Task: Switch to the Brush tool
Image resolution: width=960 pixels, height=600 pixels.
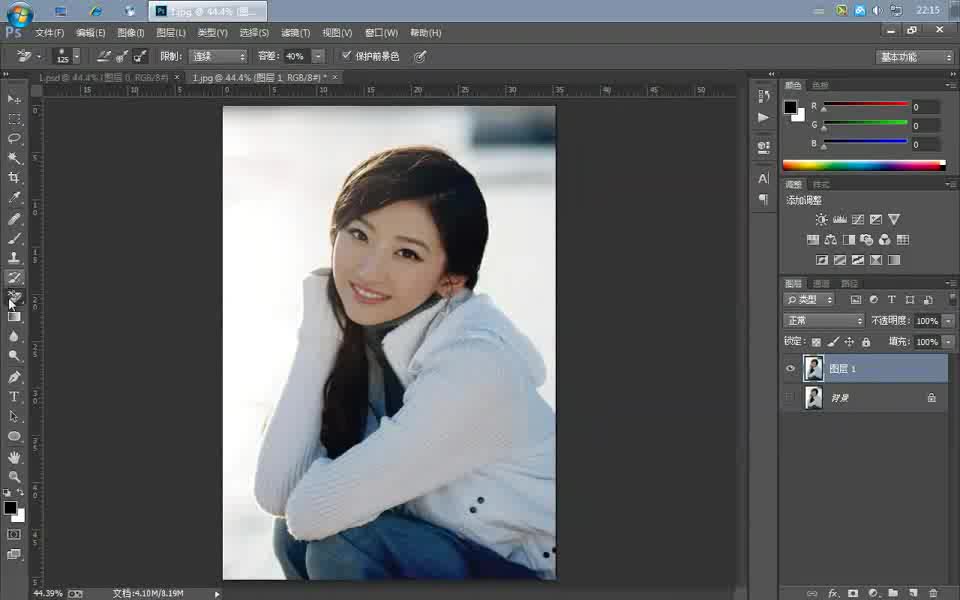Action: point(13,238)
